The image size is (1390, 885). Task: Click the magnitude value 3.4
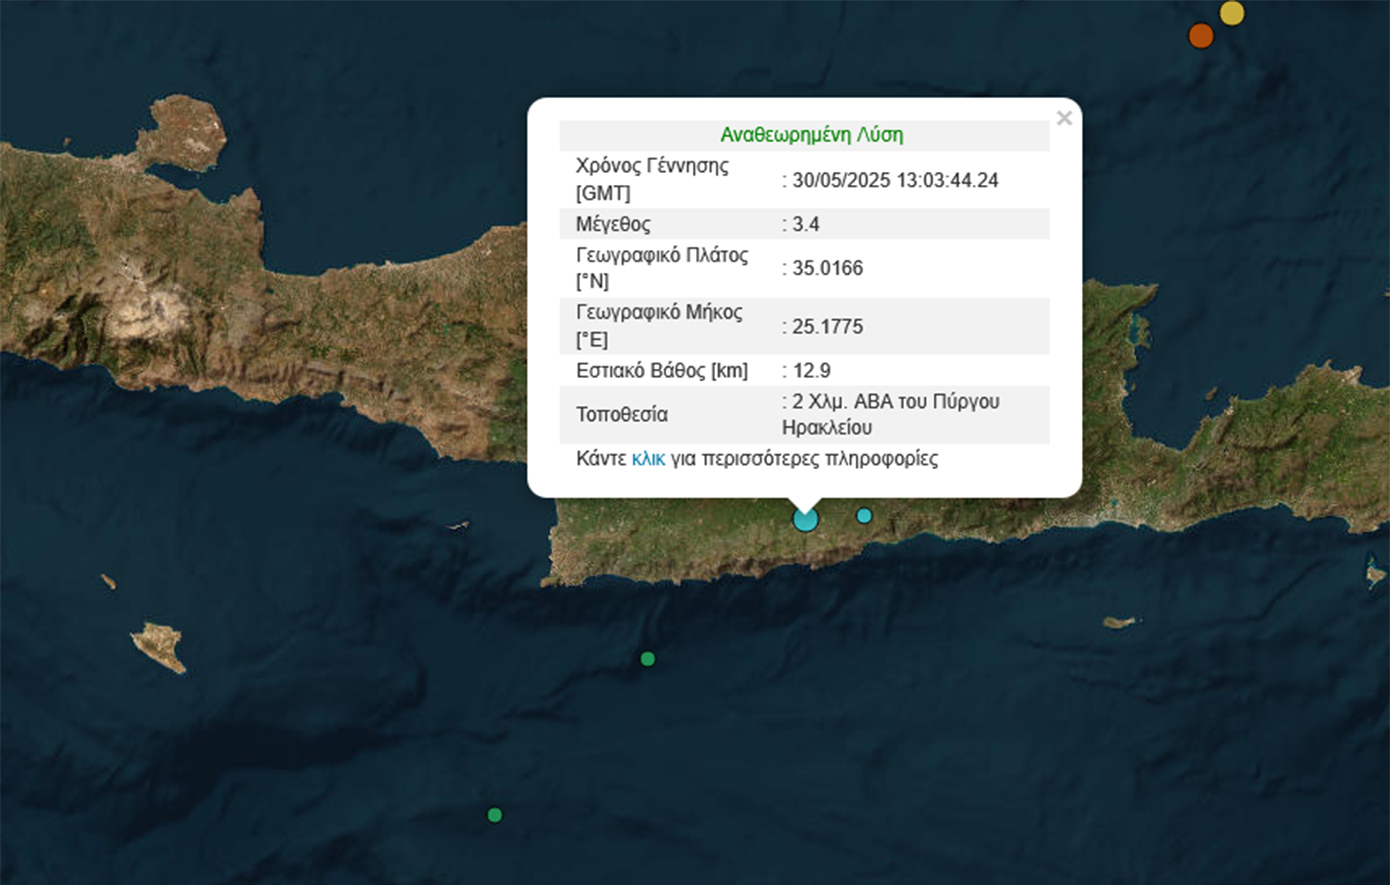pyautogui.click(x=806, y=224)
